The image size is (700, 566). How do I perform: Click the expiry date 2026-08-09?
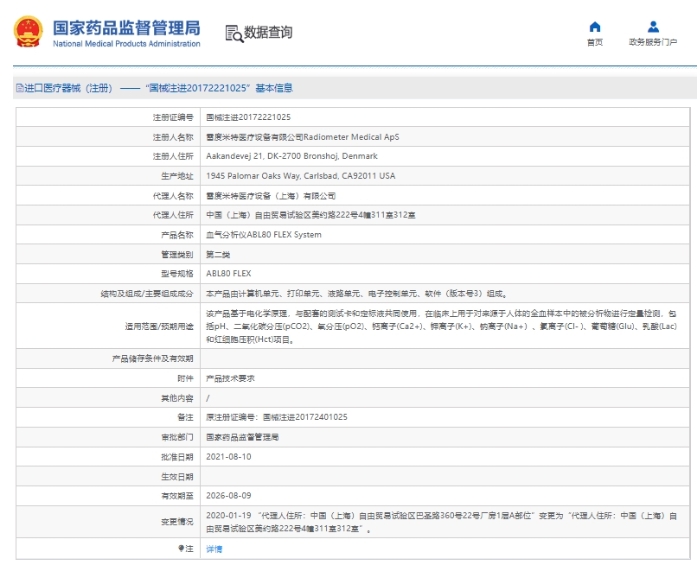click(228, 495)
